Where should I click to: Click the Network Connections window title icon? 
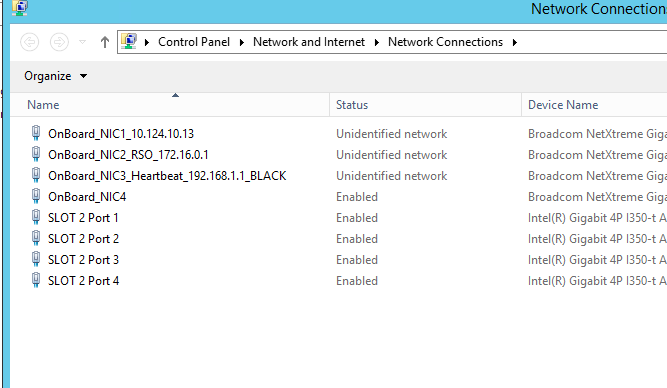[x=20, y=8]
